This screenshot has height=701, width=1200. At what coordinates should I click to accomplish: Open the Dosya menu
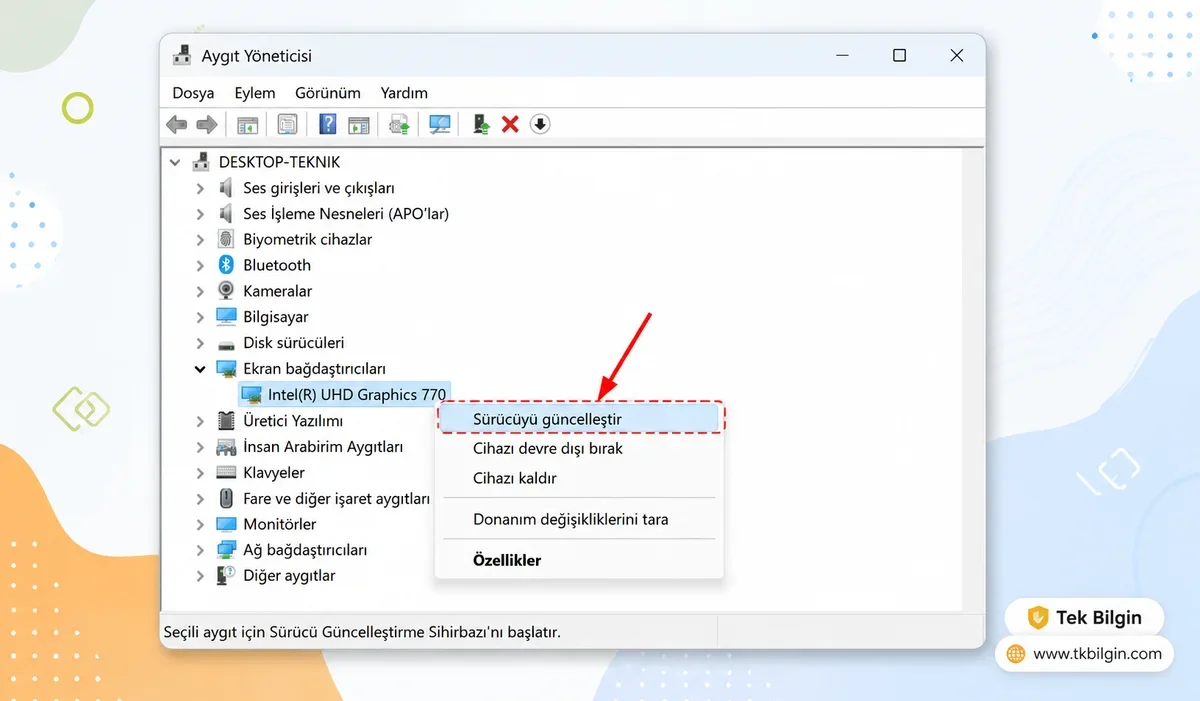[193, 93]
